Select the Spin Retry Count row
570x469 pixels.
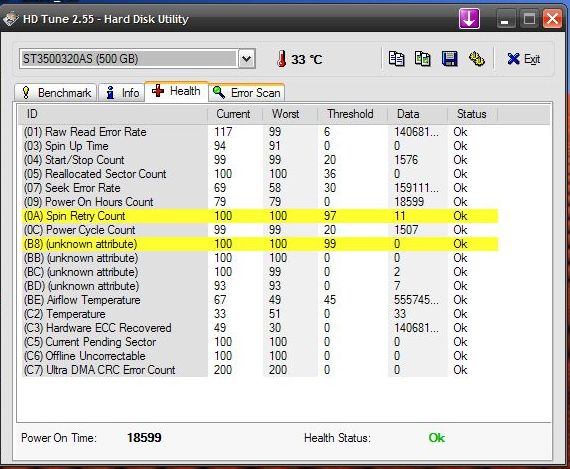pyautogui.click(x=260, y=216)
